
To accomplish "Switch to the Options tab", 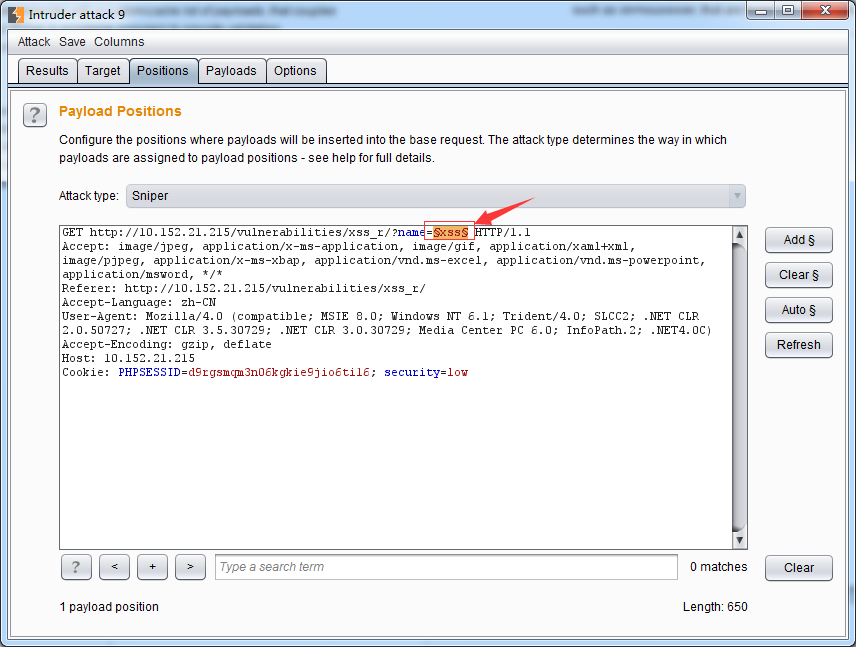I will tap(295, 71).
